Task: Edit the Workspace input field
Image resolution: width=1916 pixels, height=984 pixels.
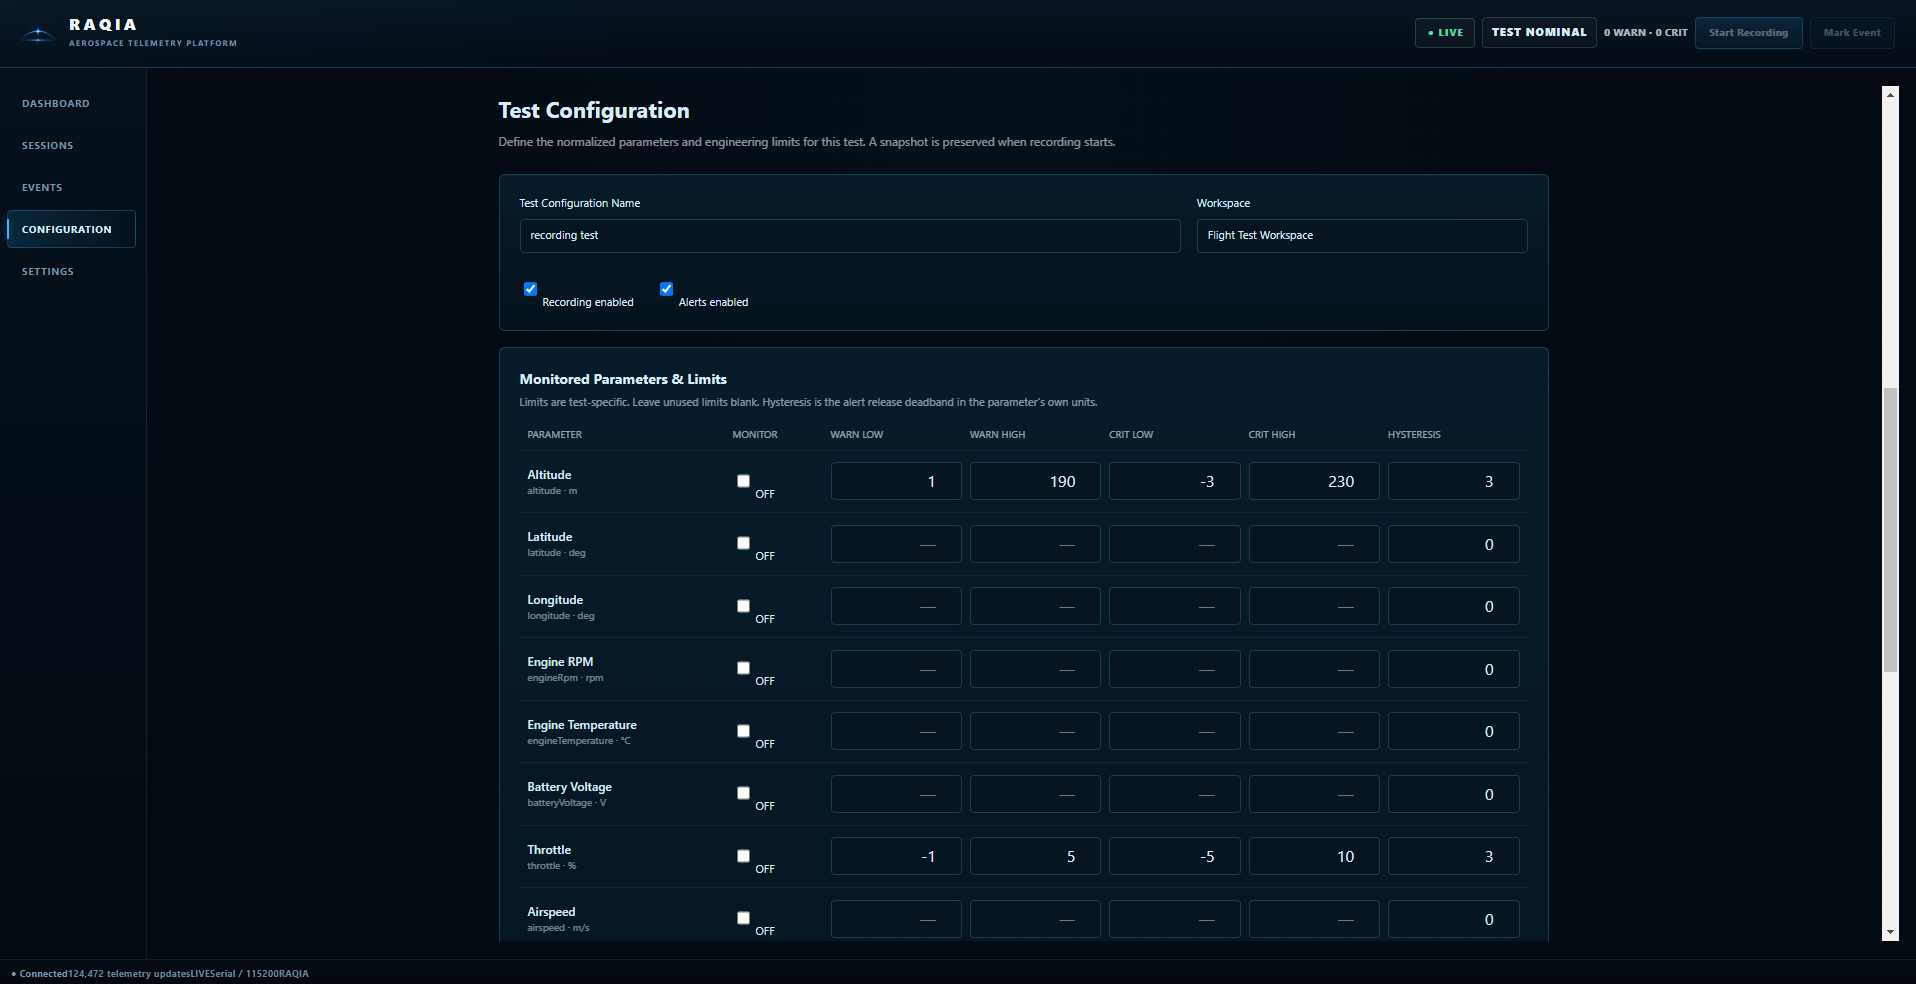Action: click(x=1362, y=236)
